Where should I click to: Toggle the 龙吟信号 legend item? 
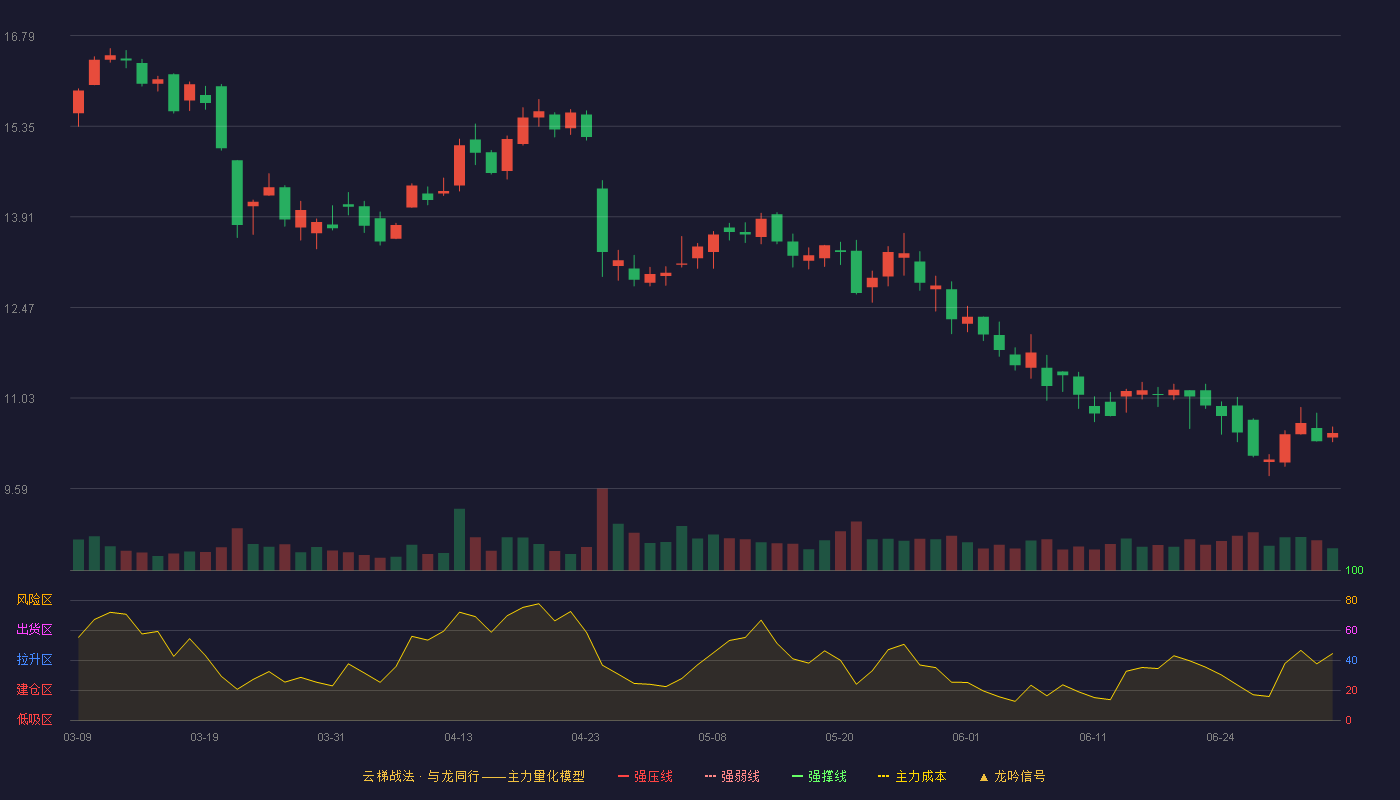pyautogui.click(x=1012, y=776)
